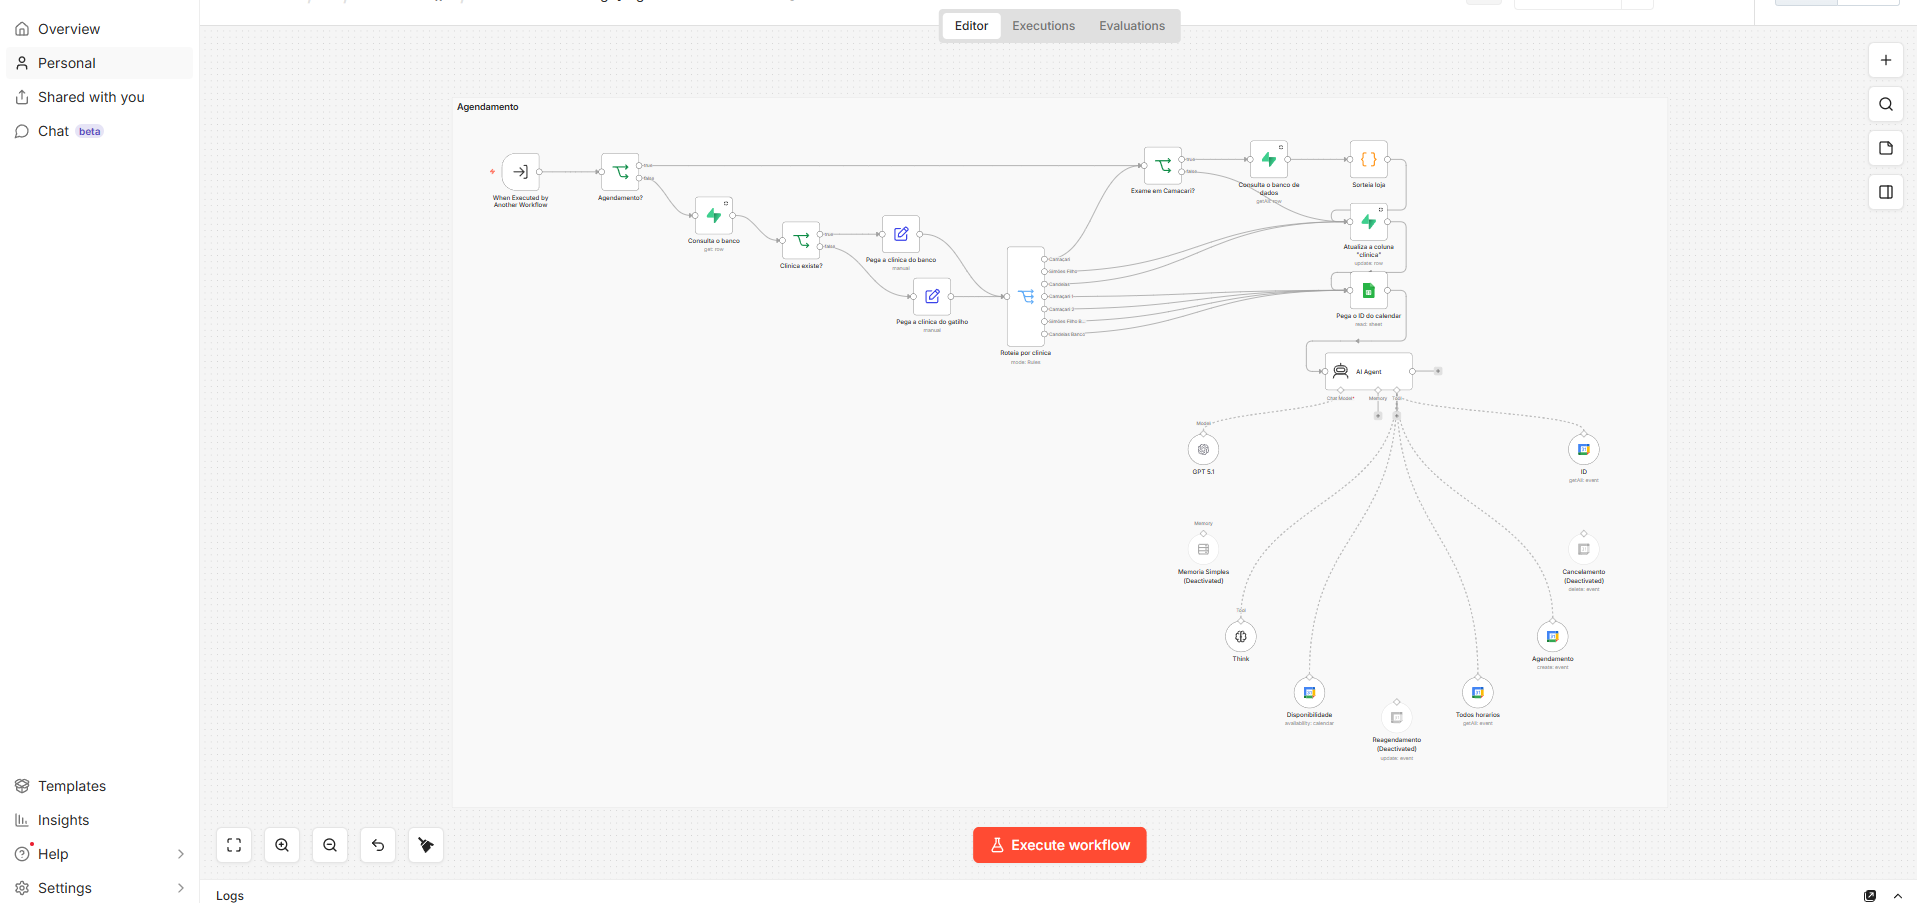The height and width of the screenshot is (903, 1917).
Task: Select the Think tool node
Action: 1241,636
